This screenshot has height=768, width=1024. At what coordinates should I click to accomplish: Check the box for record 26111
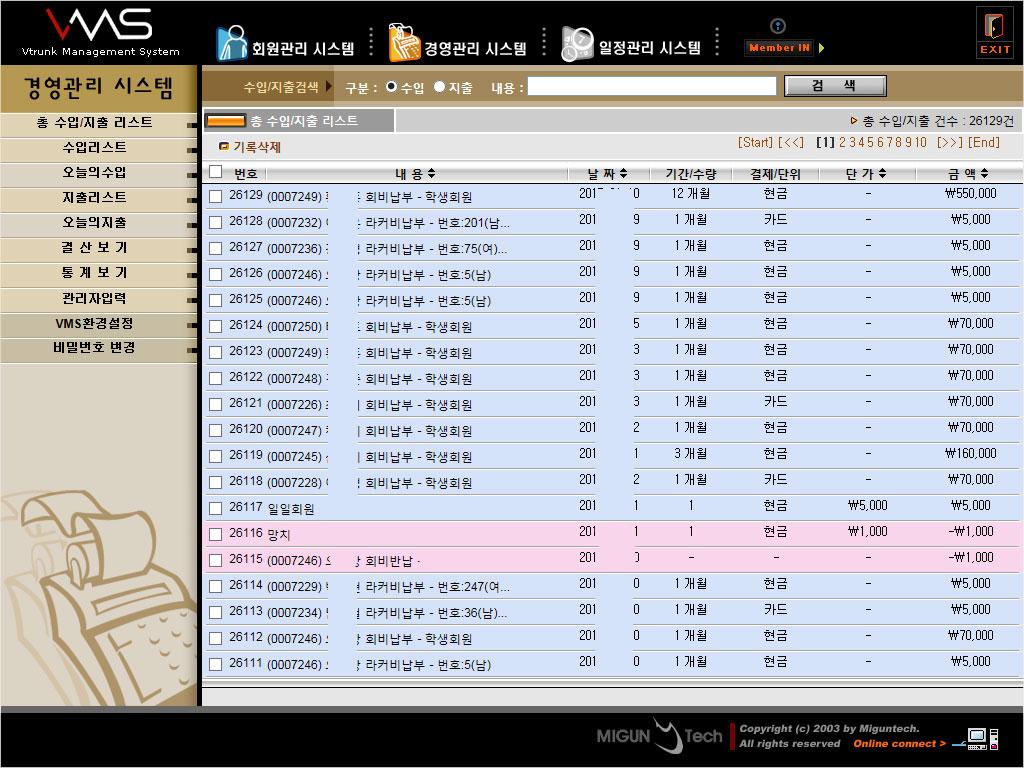(216, 664)
